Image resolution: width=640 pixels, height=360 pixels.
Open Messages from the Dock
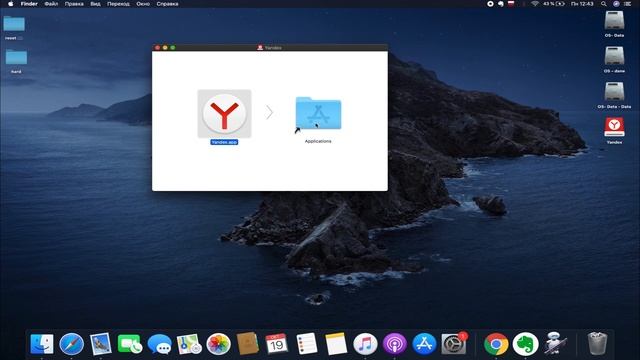pyautogui.click(x=160, y=344)
